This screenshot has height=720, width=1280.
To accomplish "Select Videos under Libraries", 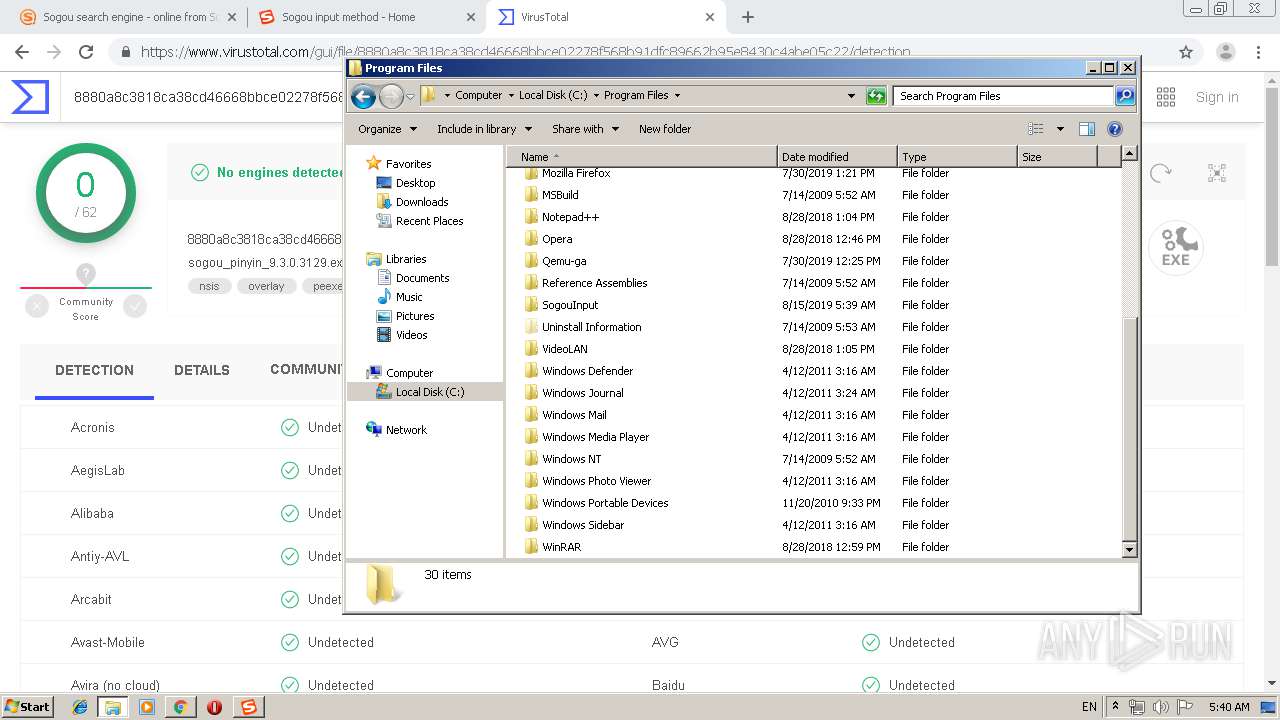I will [x=411, y=335].
